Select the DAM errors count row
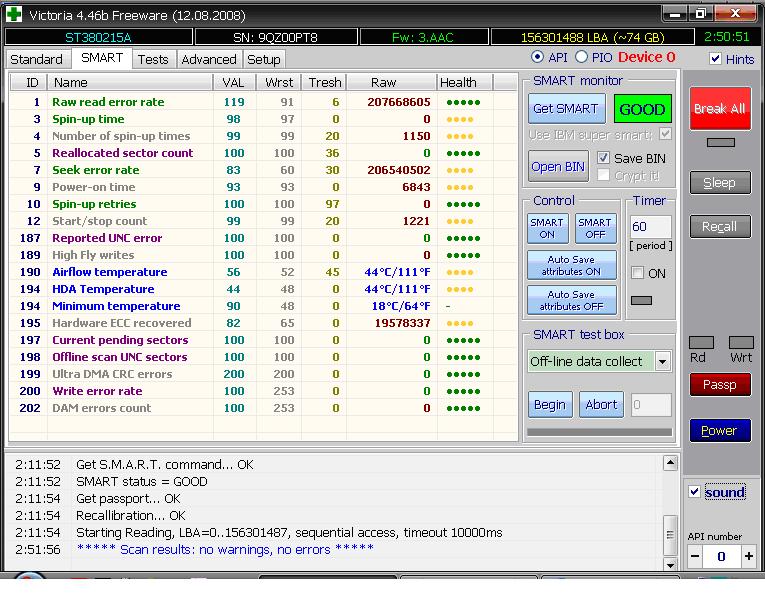 click(263, 408)
